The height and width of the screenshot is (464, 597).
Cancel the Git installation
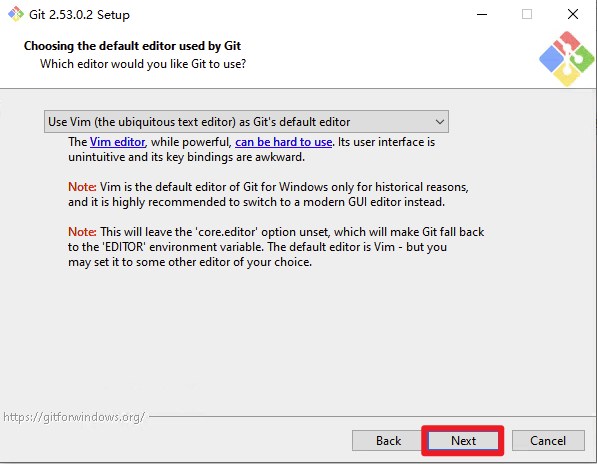point(548,441)
